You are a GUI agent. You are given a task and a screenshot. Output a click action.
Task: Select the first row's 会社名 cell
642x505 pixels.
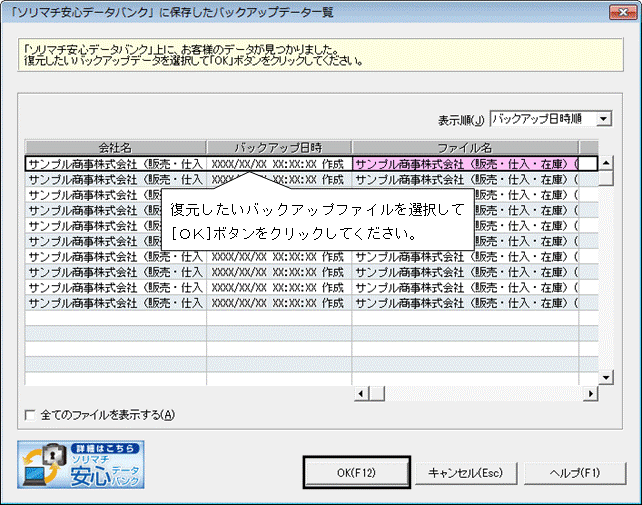click(x=116, y=164)
